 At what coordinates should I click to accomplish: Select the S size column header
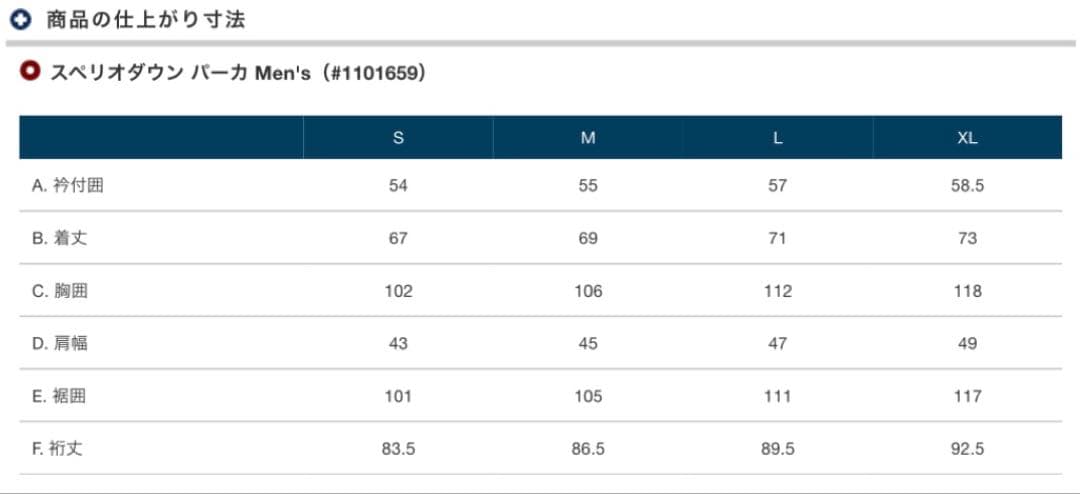398,138
